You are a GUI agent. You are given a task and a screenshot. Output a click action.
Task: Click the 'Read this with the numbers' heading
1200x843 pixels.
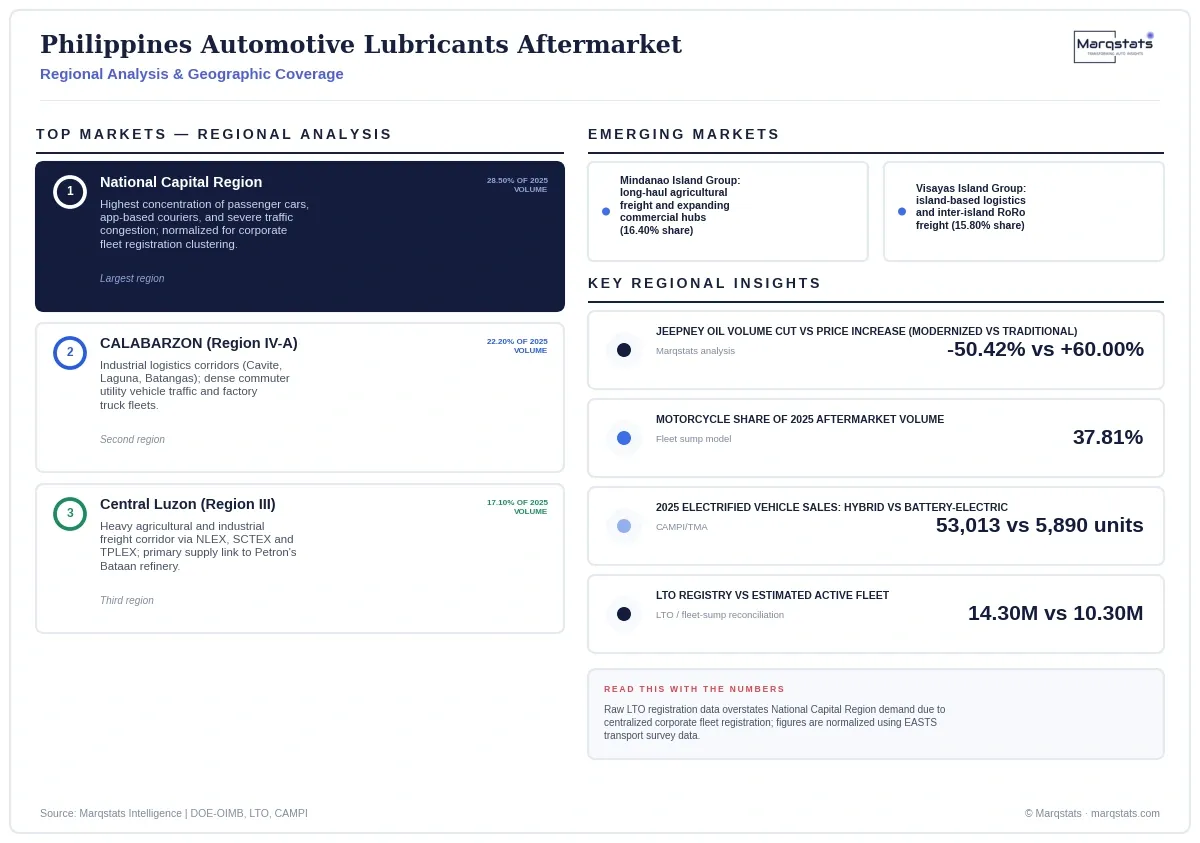[x=694, y=689]
